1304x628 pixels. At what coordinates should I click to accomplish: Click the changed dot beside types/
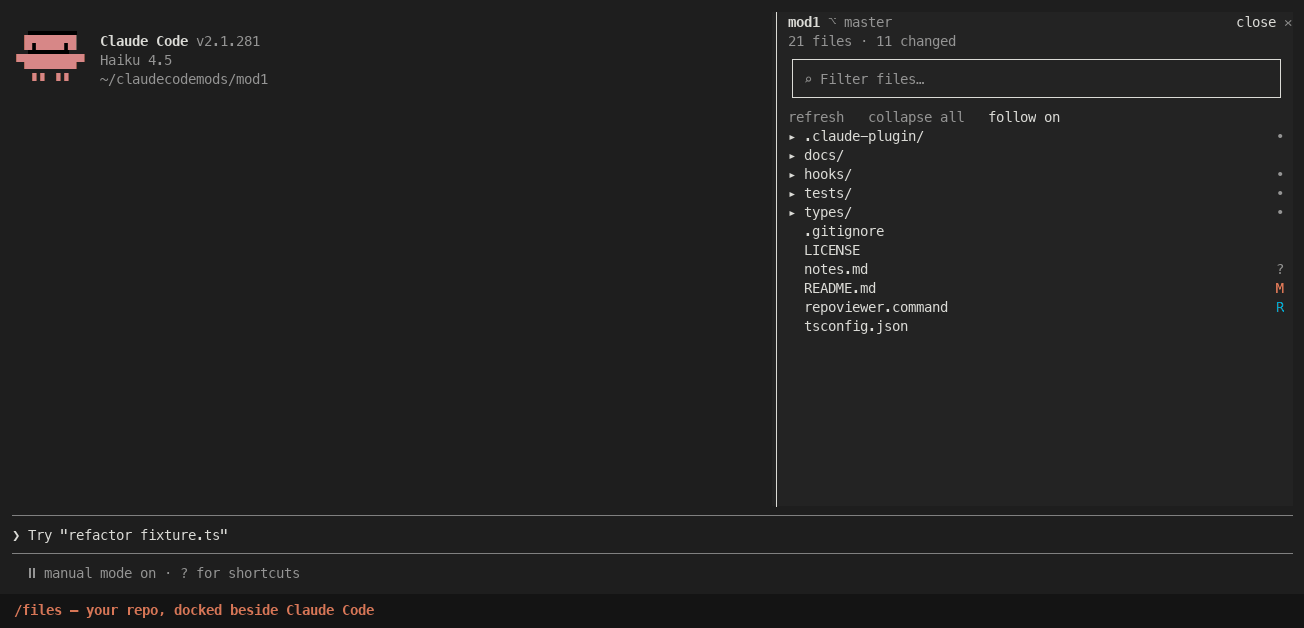pyautogui.click(x=1280, y=212)
